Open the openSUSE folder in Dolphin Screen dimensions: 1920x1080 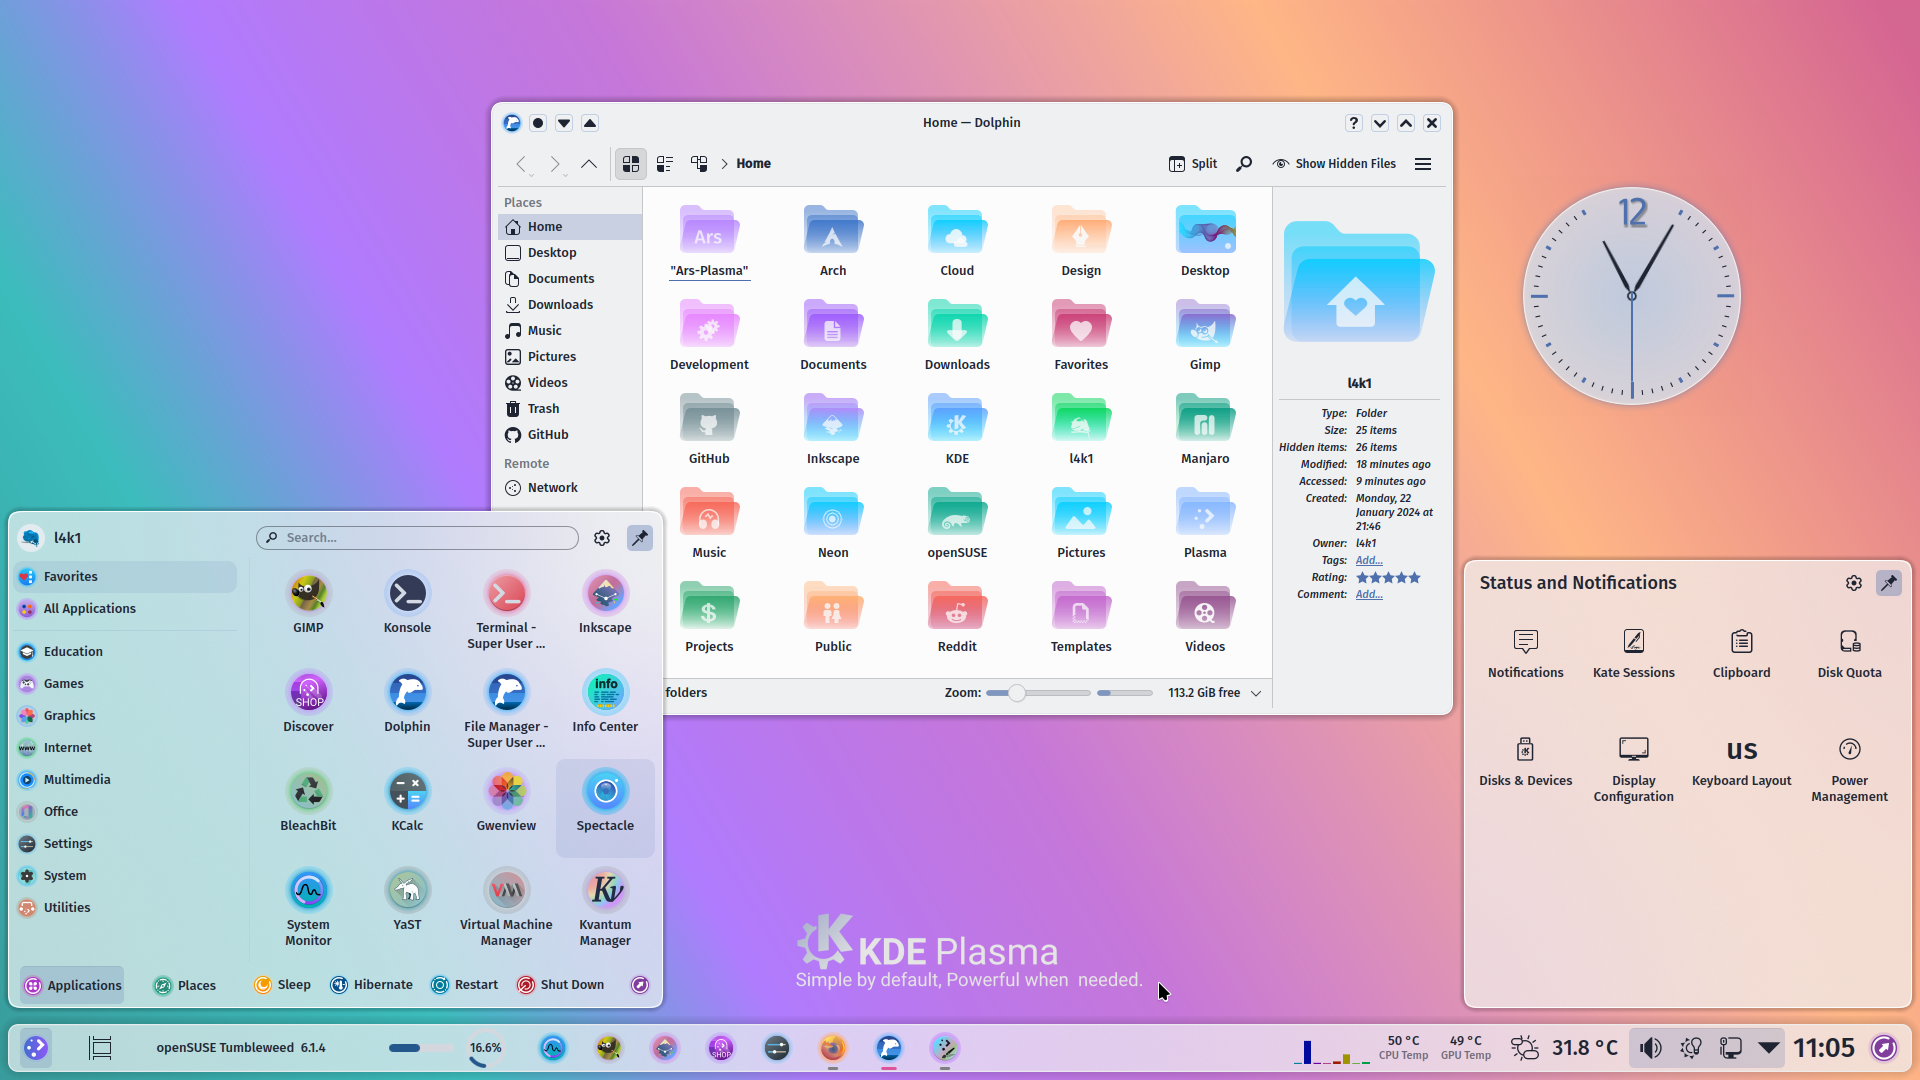point(957,523)
